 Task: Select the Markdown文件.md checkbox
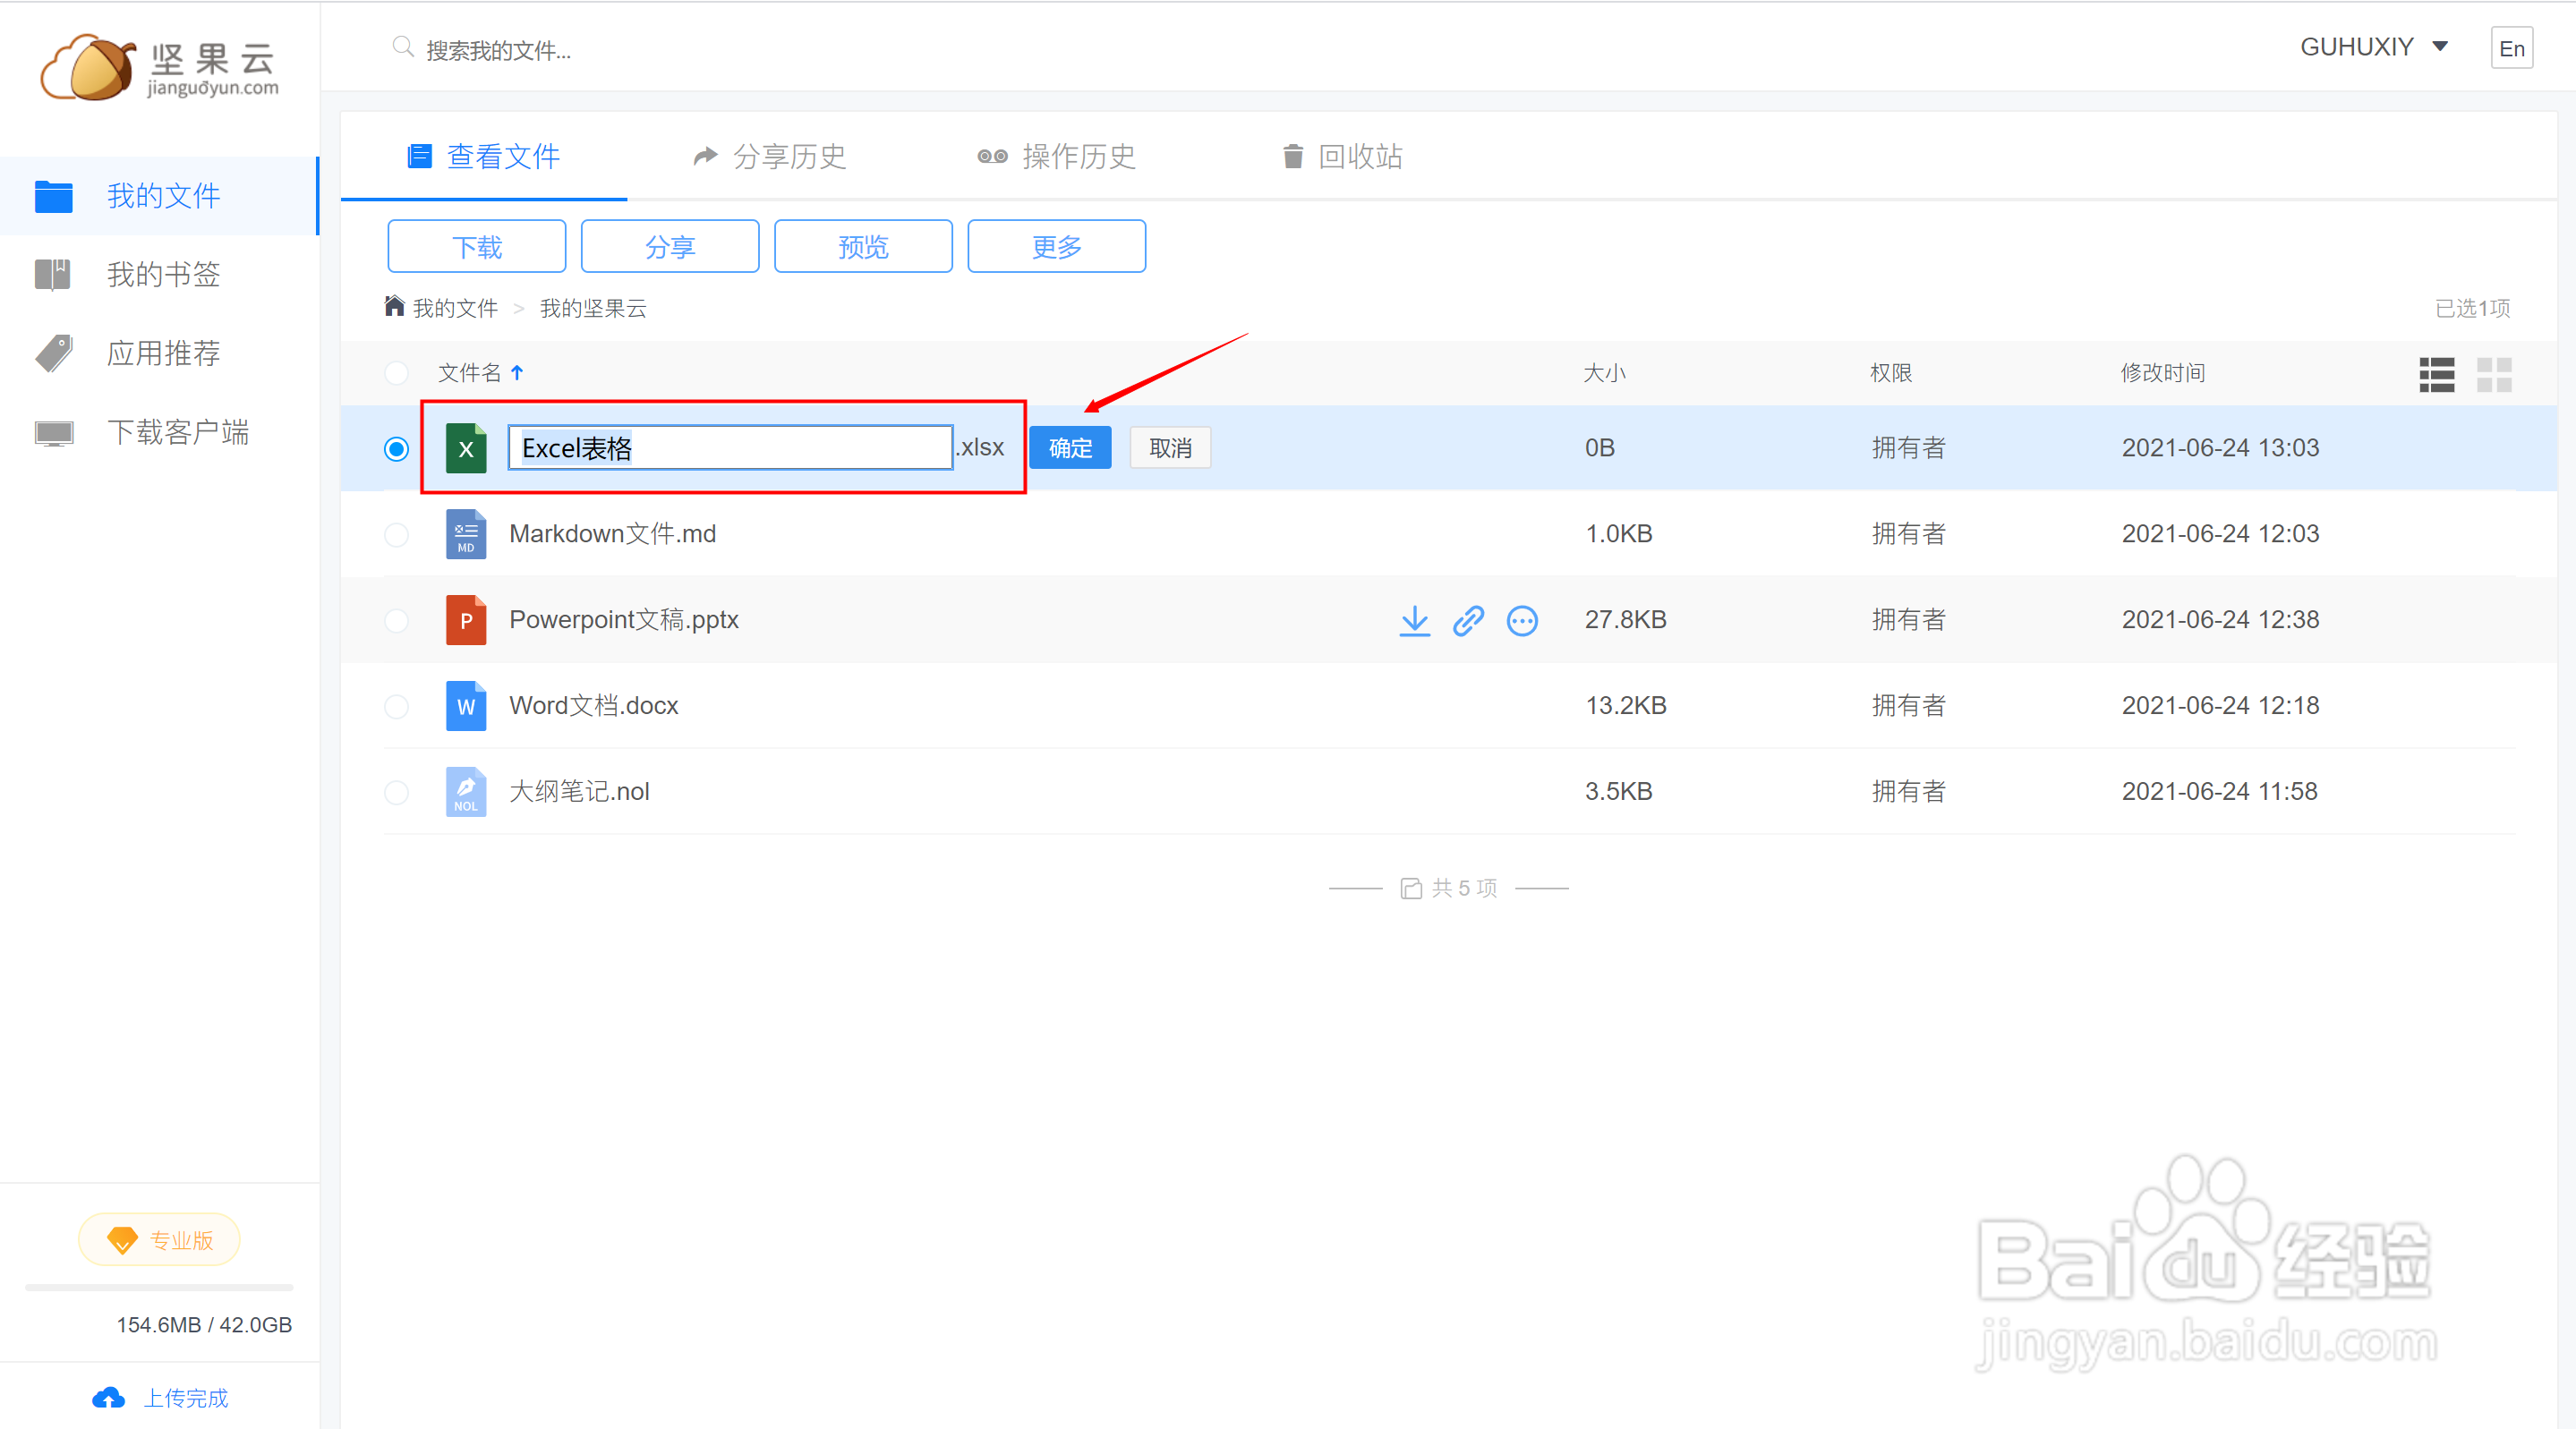click(x=396, y=535)
